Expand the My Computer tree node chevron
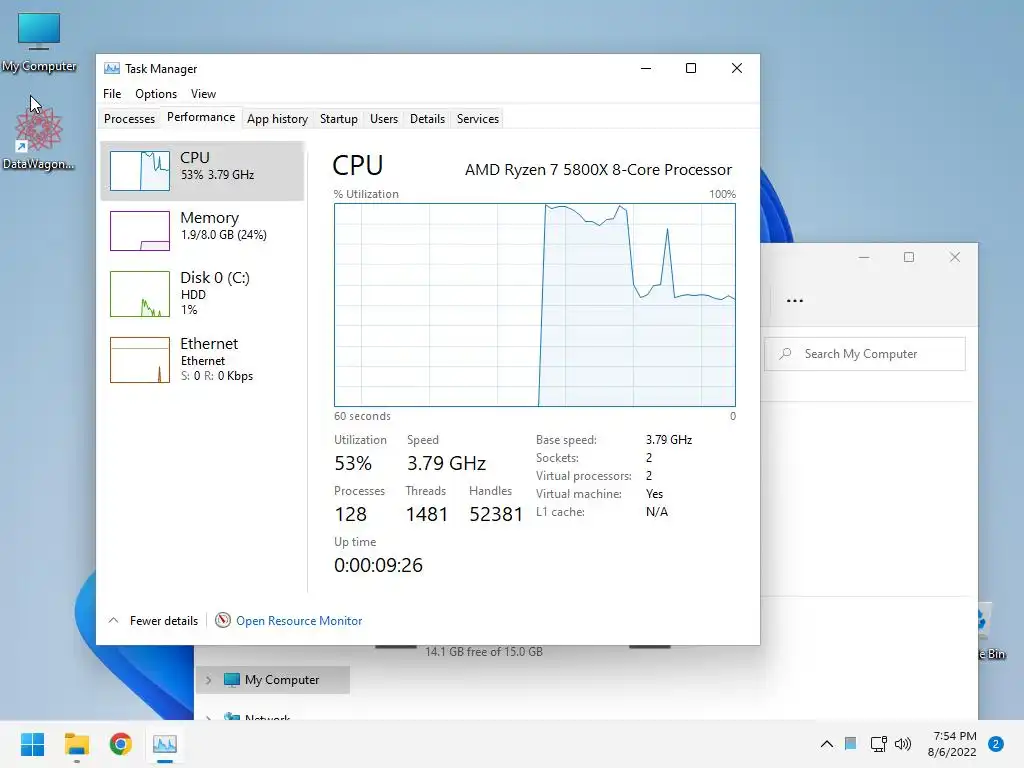The image size is (1024, 768). coord(208,680)
